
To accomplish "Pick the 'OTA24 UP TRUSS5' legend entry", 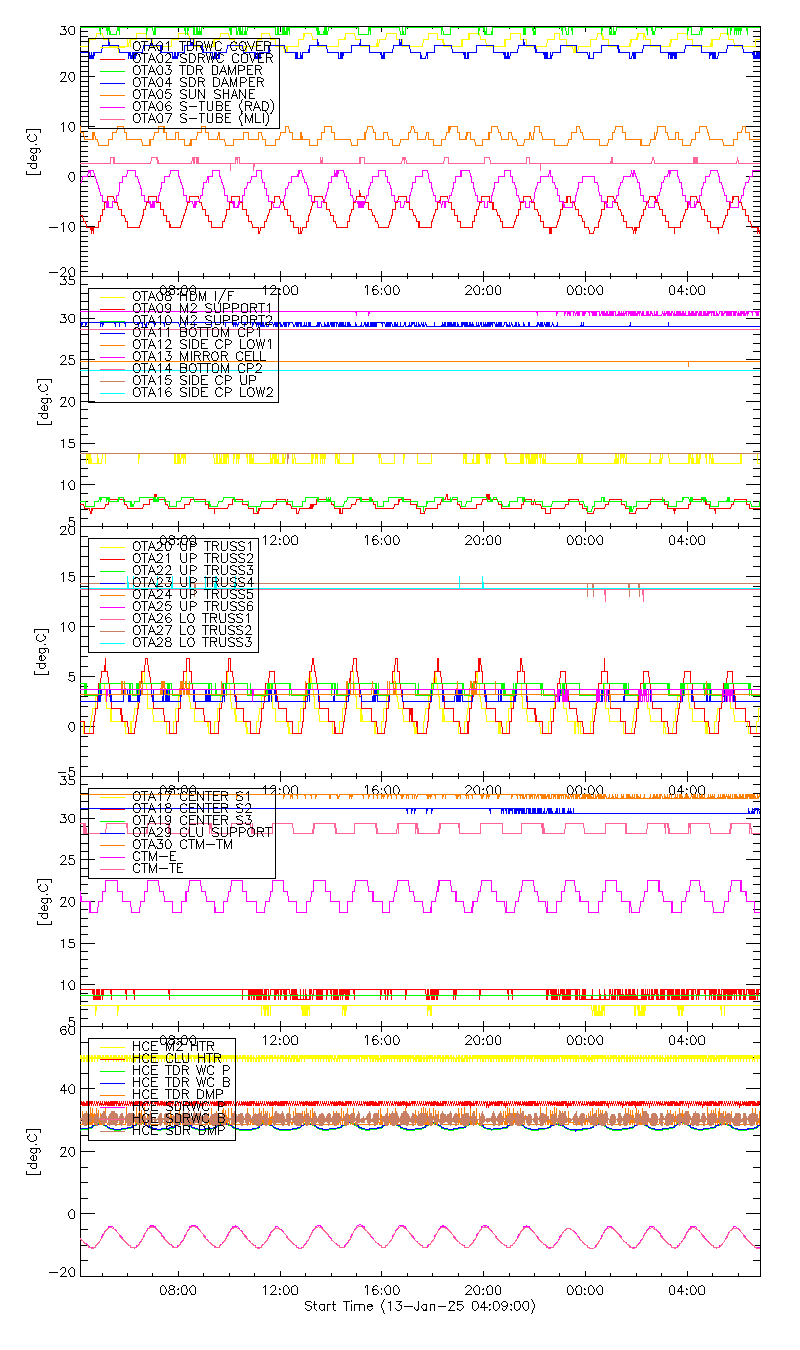I will point(193,593).
